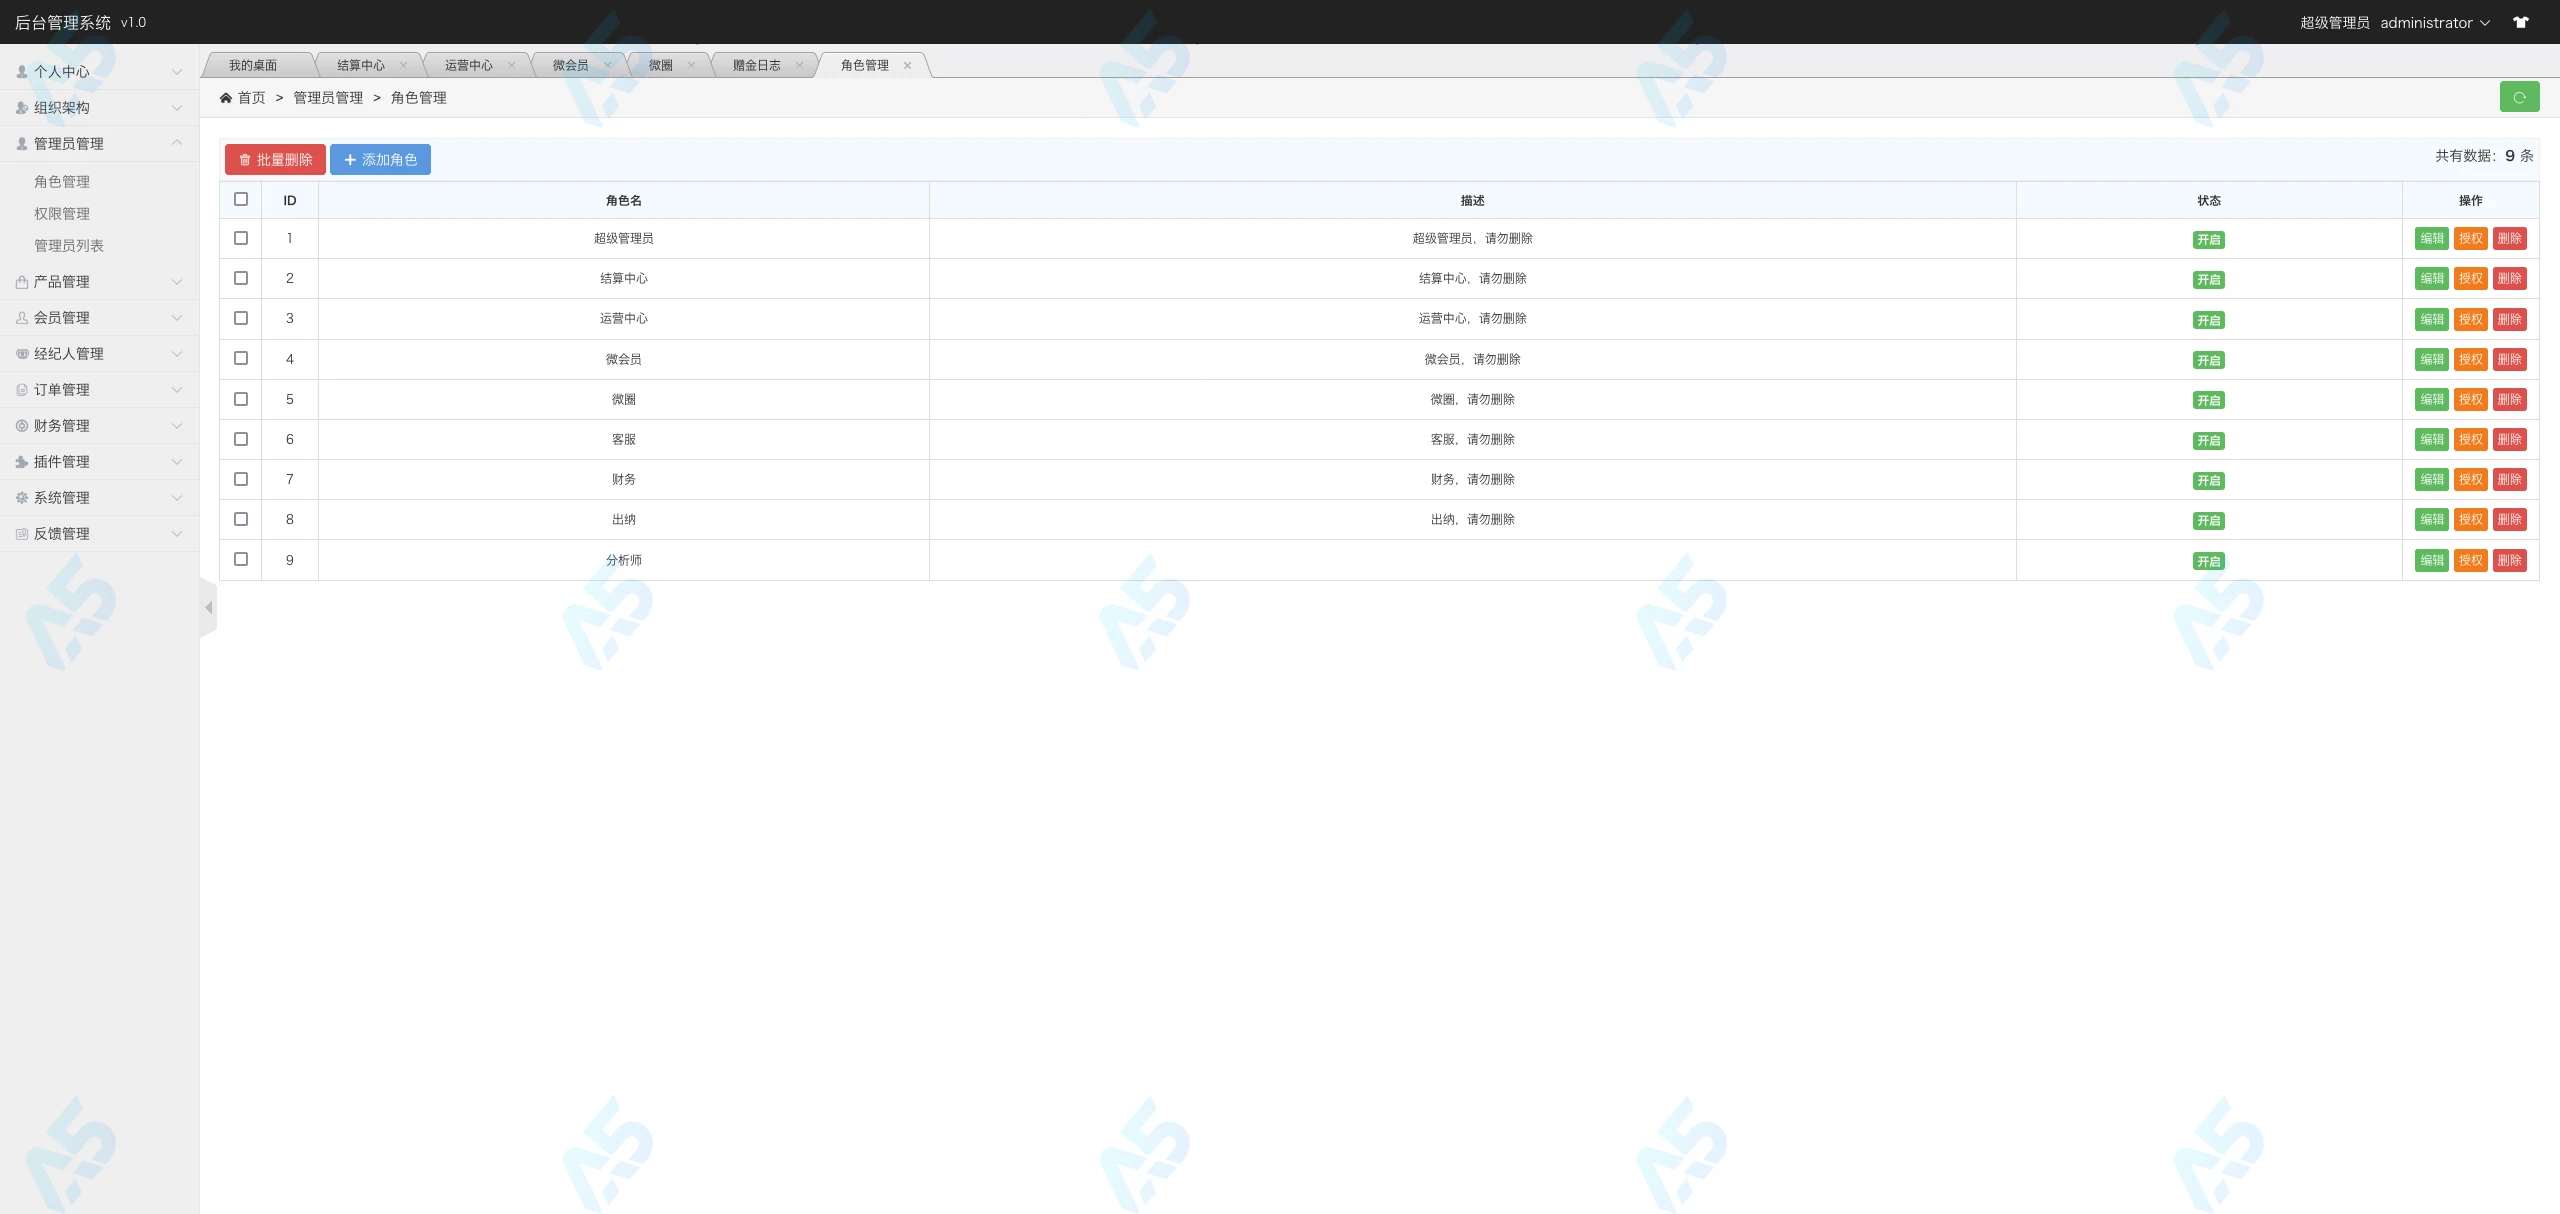Click 删除 for the 客服 role

click(x=2509, y=439)
